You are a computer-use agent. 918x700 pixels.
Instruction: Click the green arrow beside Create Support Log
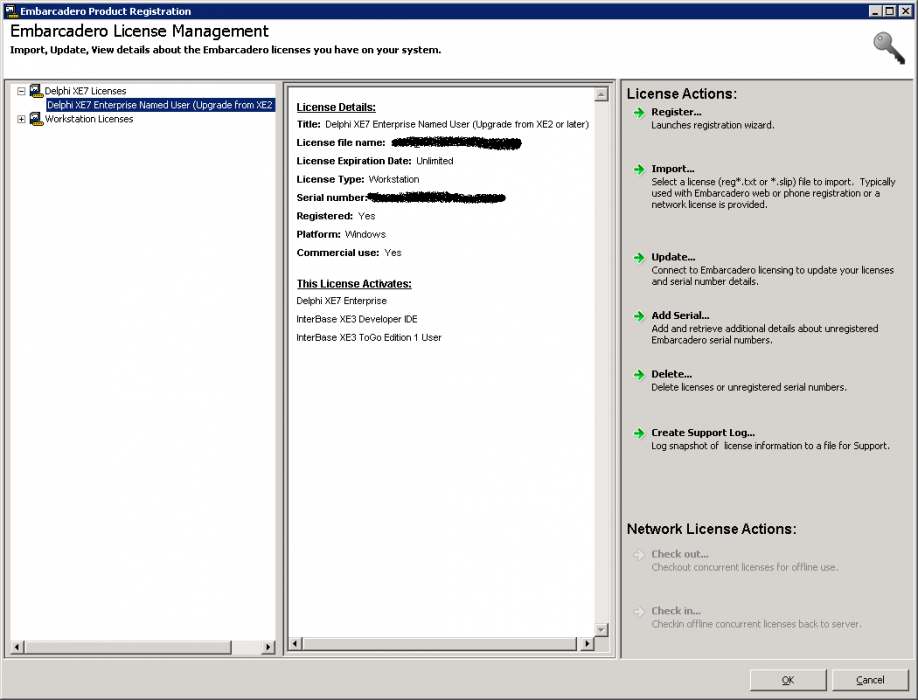[x=639, y=433]
